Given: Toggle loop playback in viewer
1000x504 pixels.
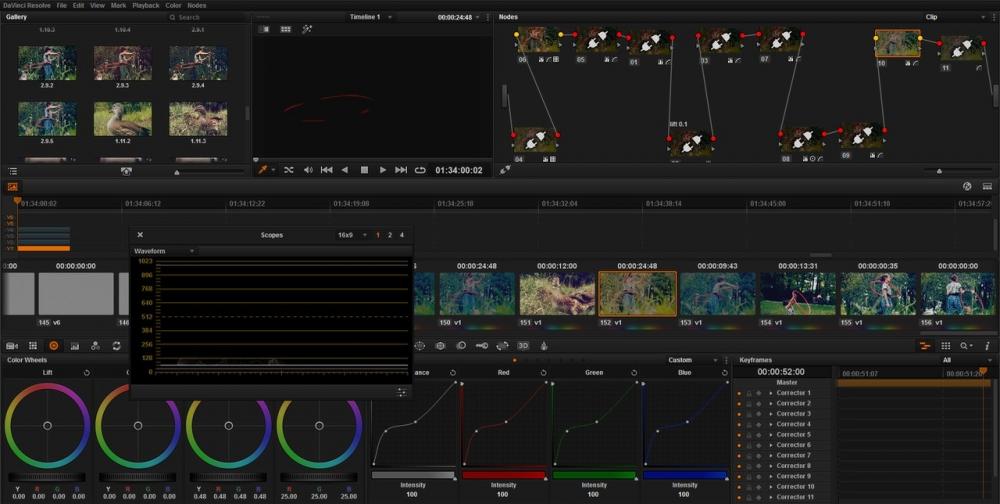Looking at the screenshot, I should pos(420,170).
